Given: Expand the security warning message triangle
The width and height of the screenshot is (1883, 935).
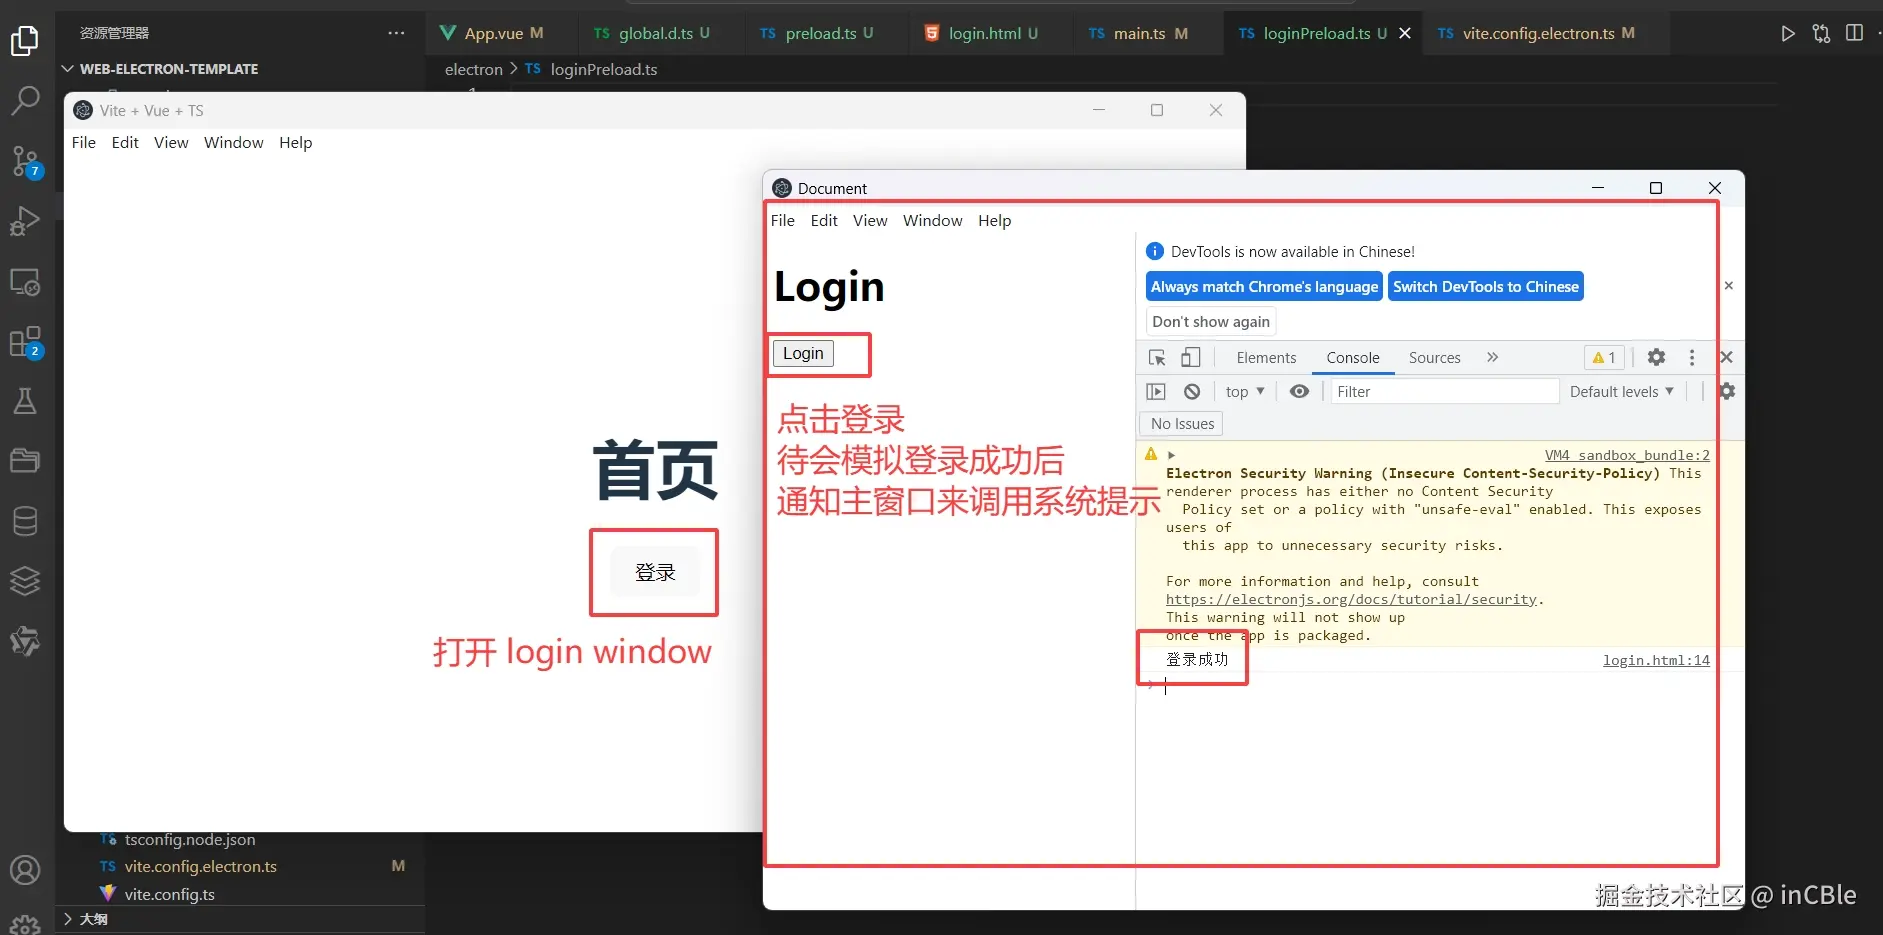Looking at the screenshot, I should pos(1171,455).
